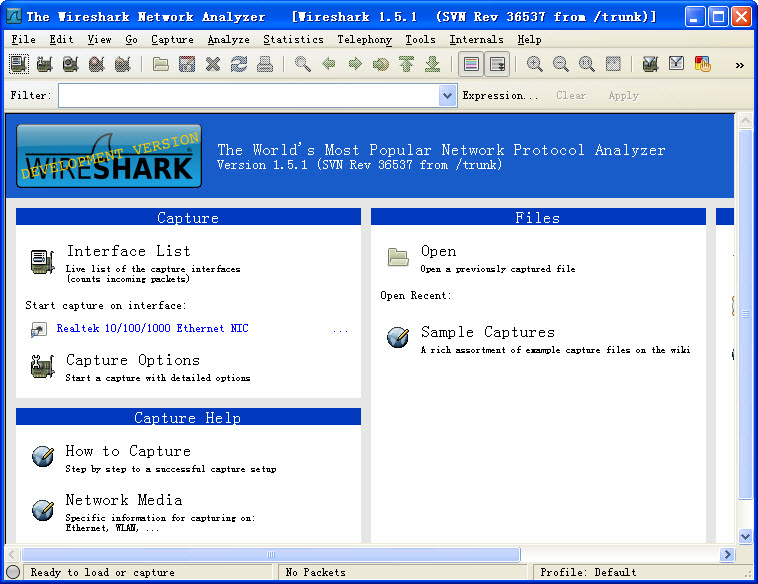Click the Realtek interface network card icon
Viewport: 758px width, 584px height.
(39, 330)
